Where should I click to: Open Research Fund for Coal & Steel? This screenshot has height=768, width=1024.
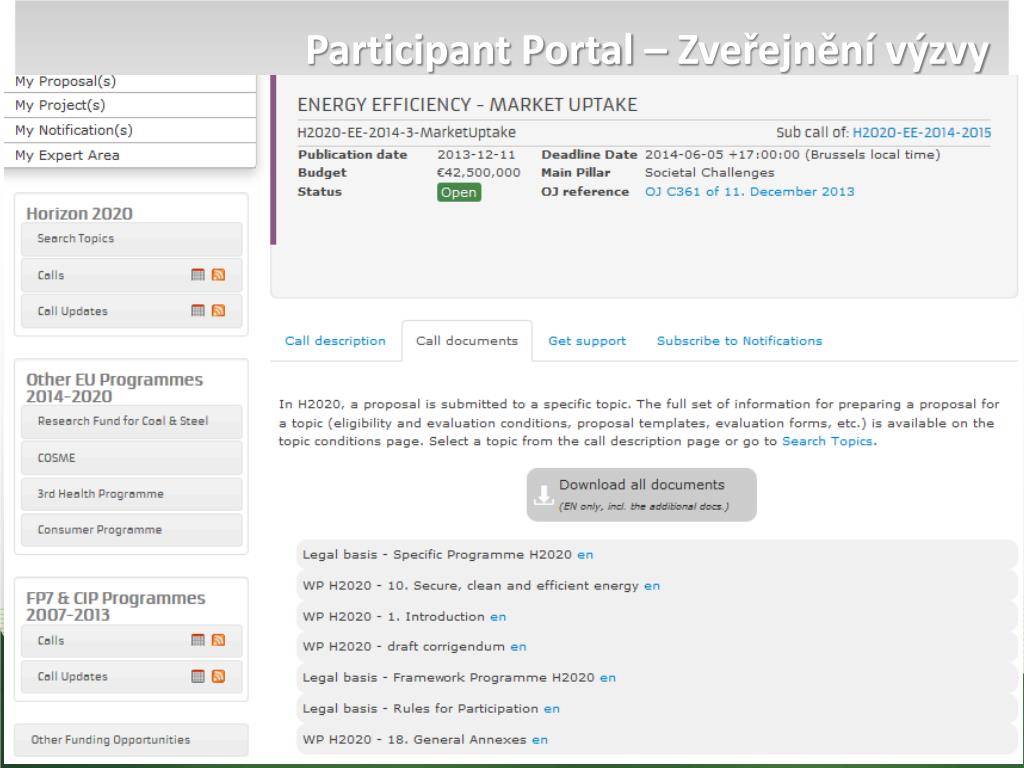click(131, 421)
